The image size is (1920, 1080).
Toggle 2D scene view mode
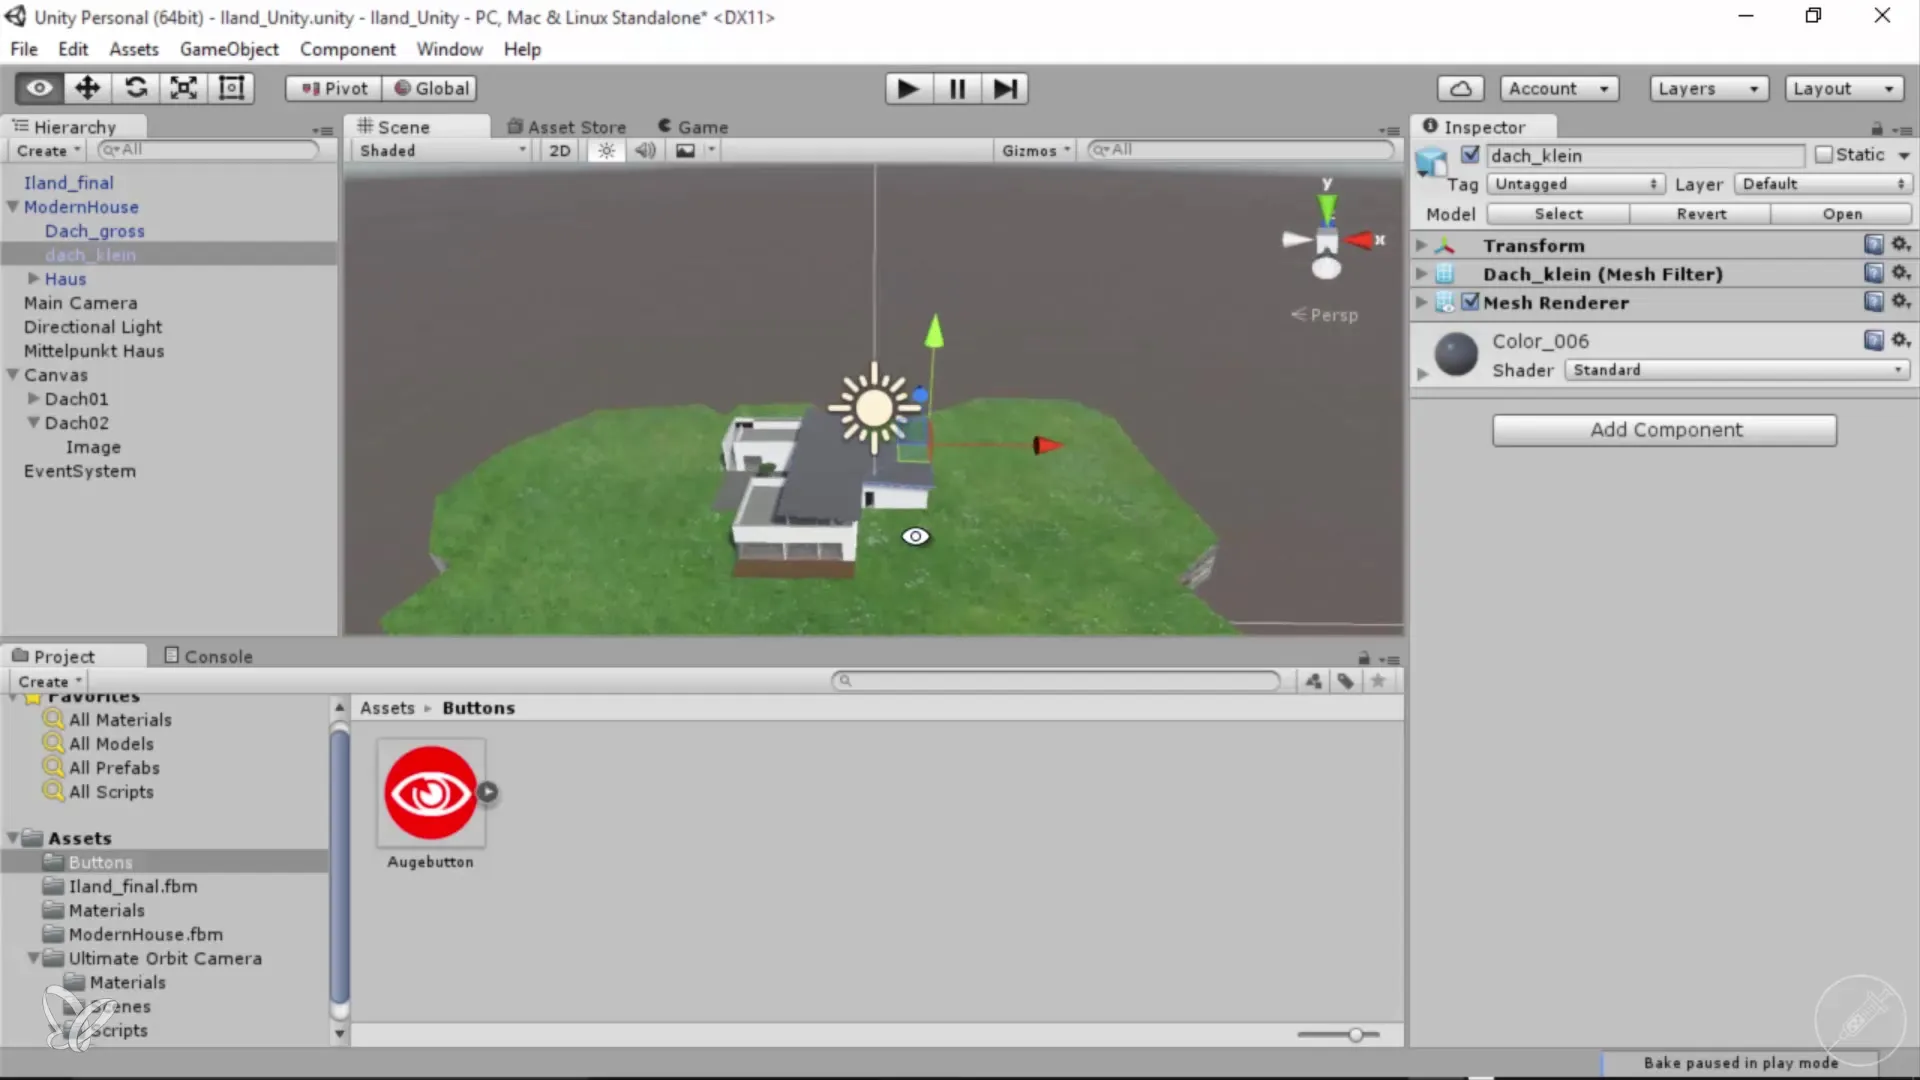coord(560,150)
